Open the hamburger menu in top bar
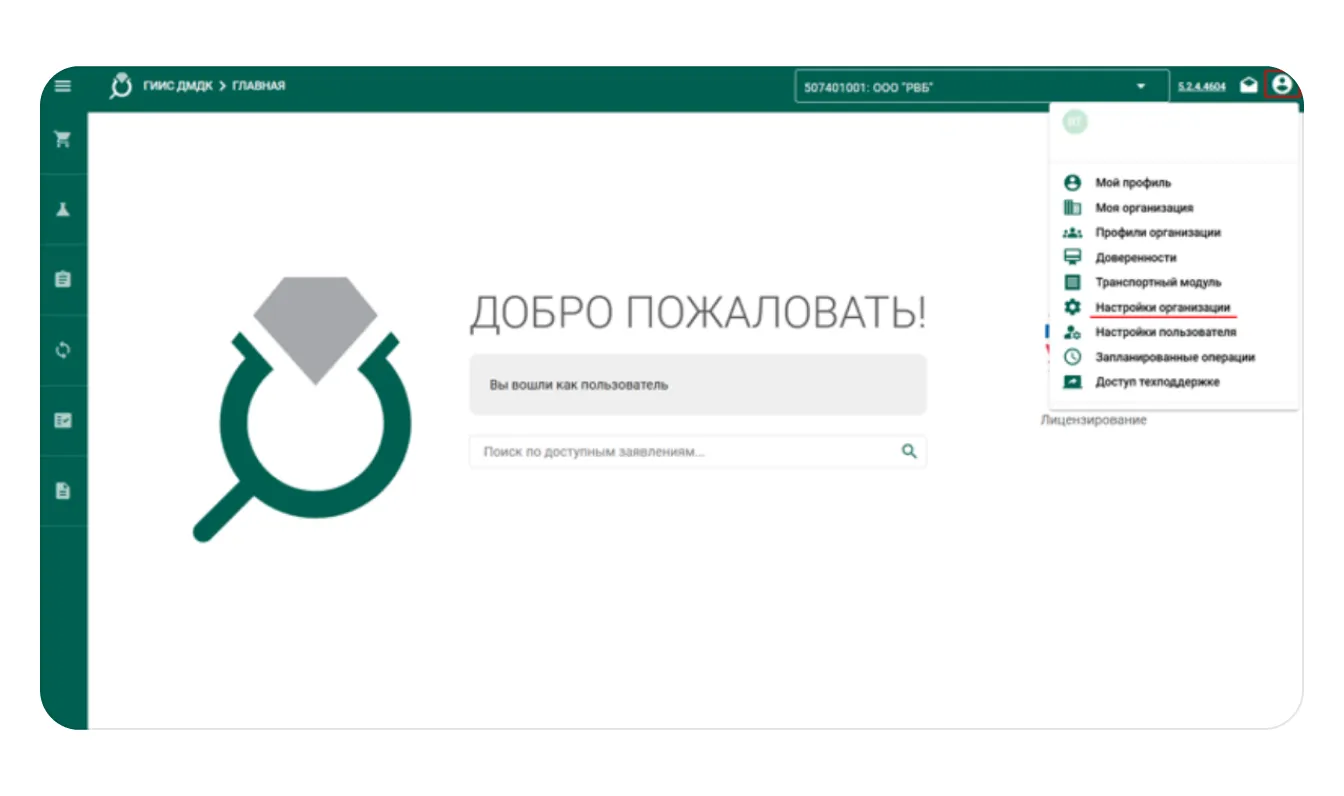The width and height of the screenshot is (1344, 796). 63,86
